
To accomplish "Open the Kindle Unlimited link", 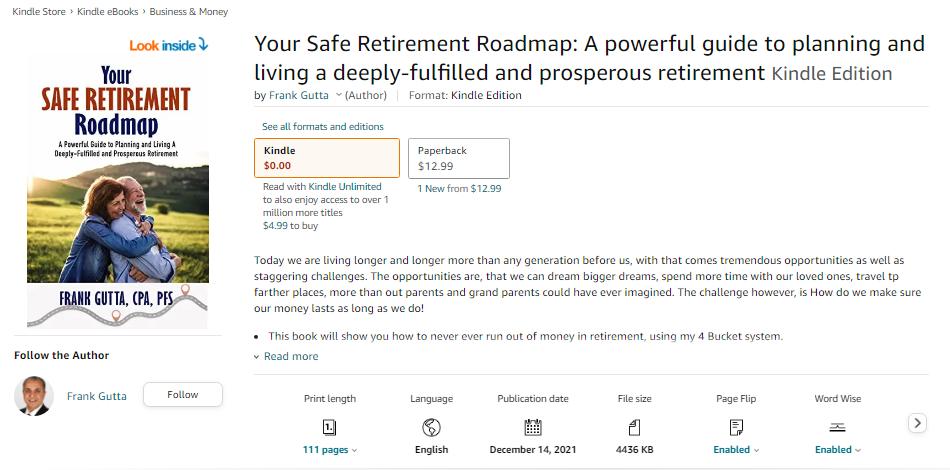I will pos(345,187).
